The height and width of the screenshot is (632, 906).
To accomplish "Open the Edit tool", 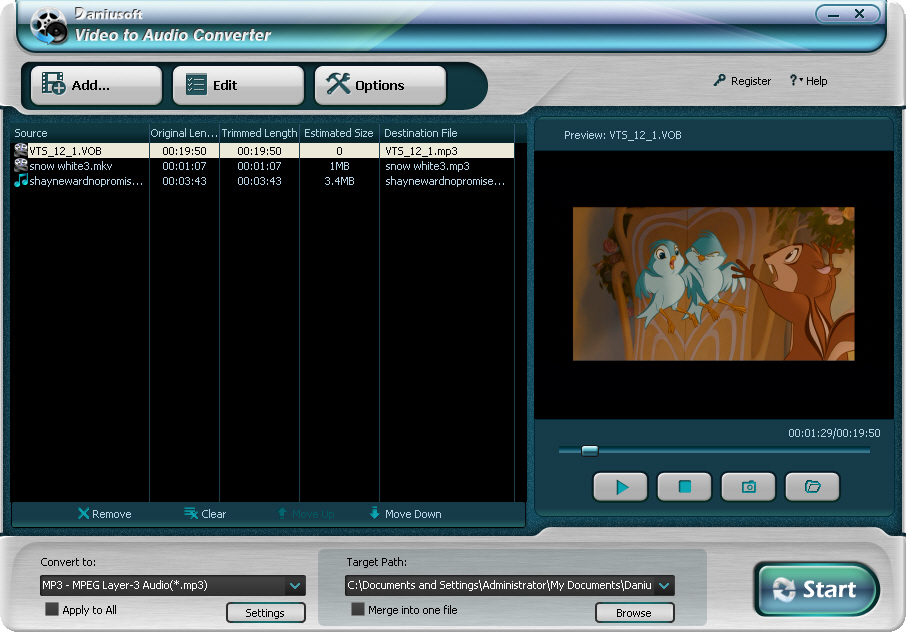I will coord(238,85).
